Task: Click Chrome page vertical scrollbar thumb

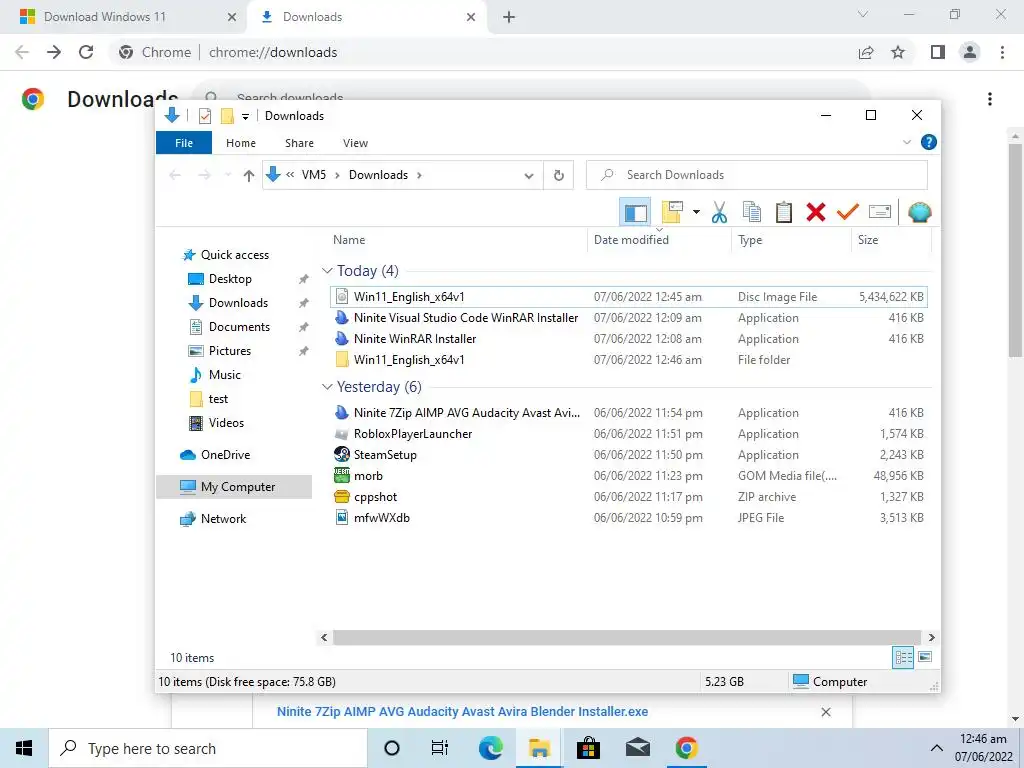Action: (1015, 250)
